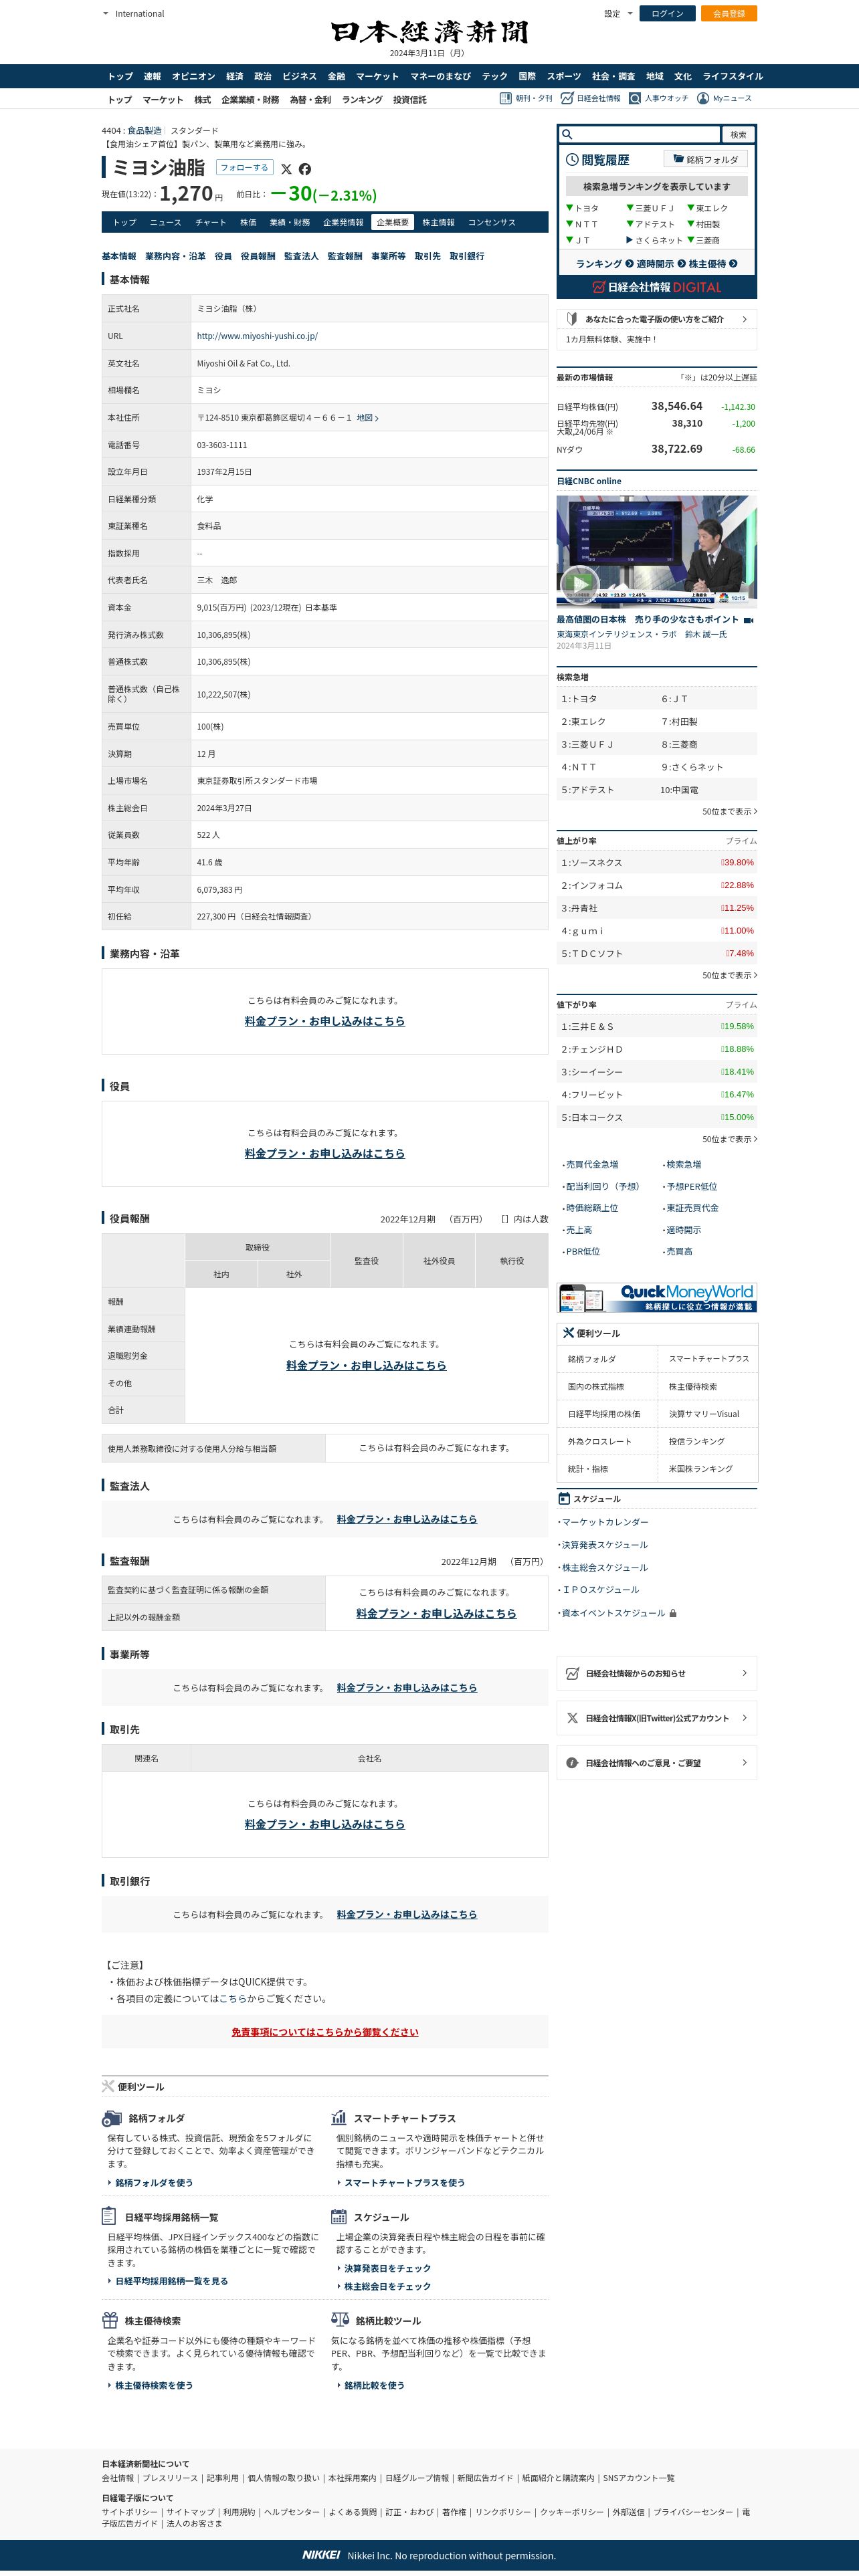859x2576 pixels.
Task: Open the International dropdown
Action: pyautogui.click(x=134, y=14)
